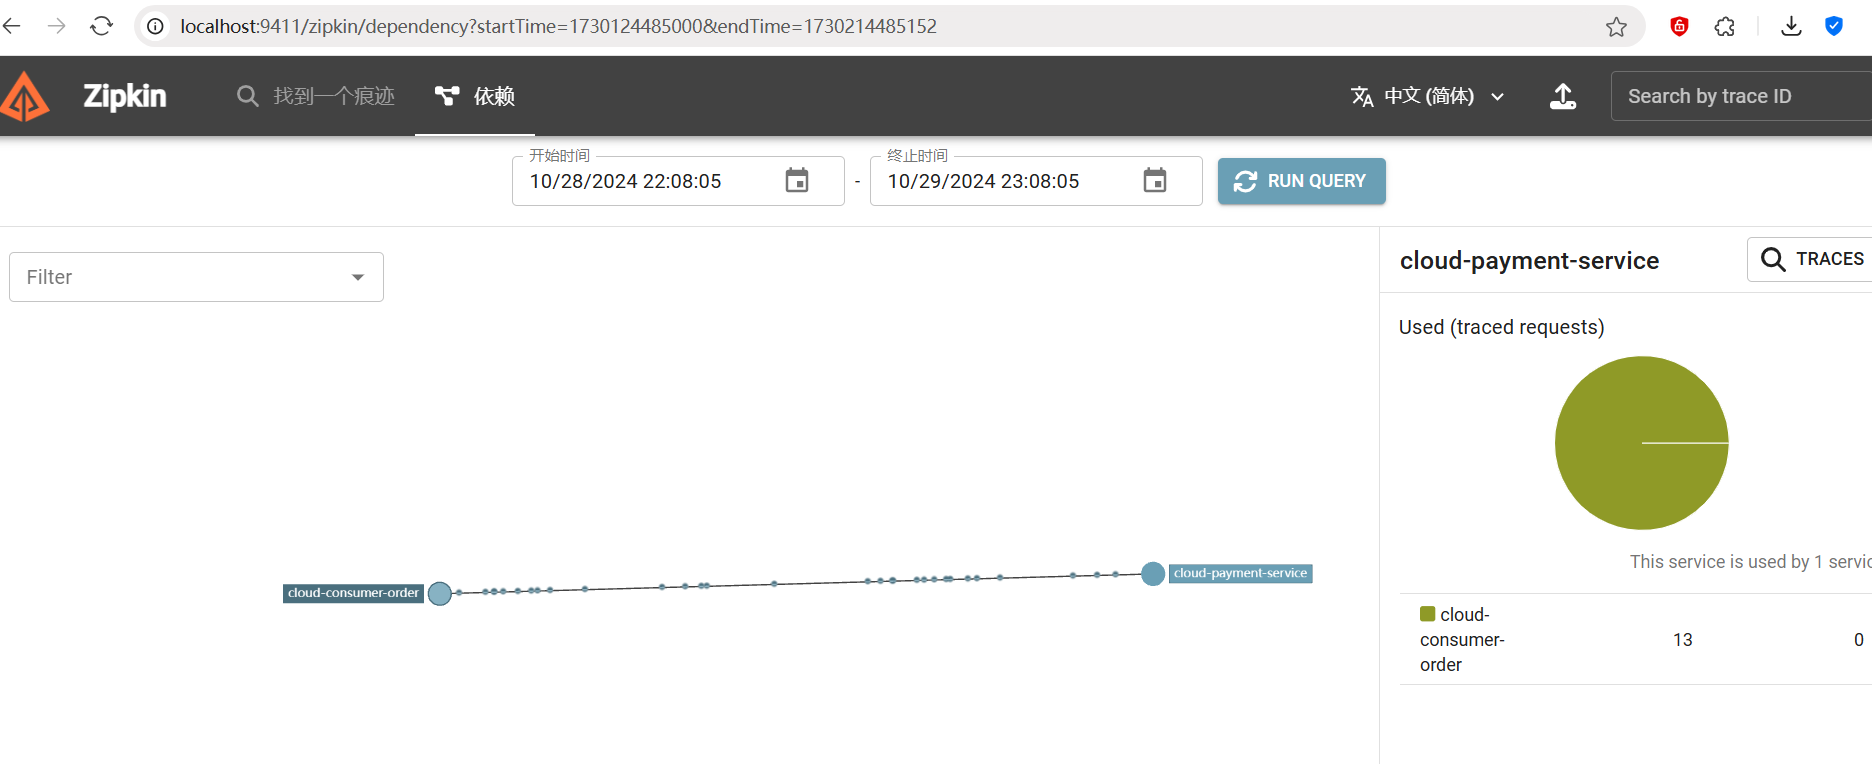
Task: Bookmark this page with the star
Action: [1616, 27]
